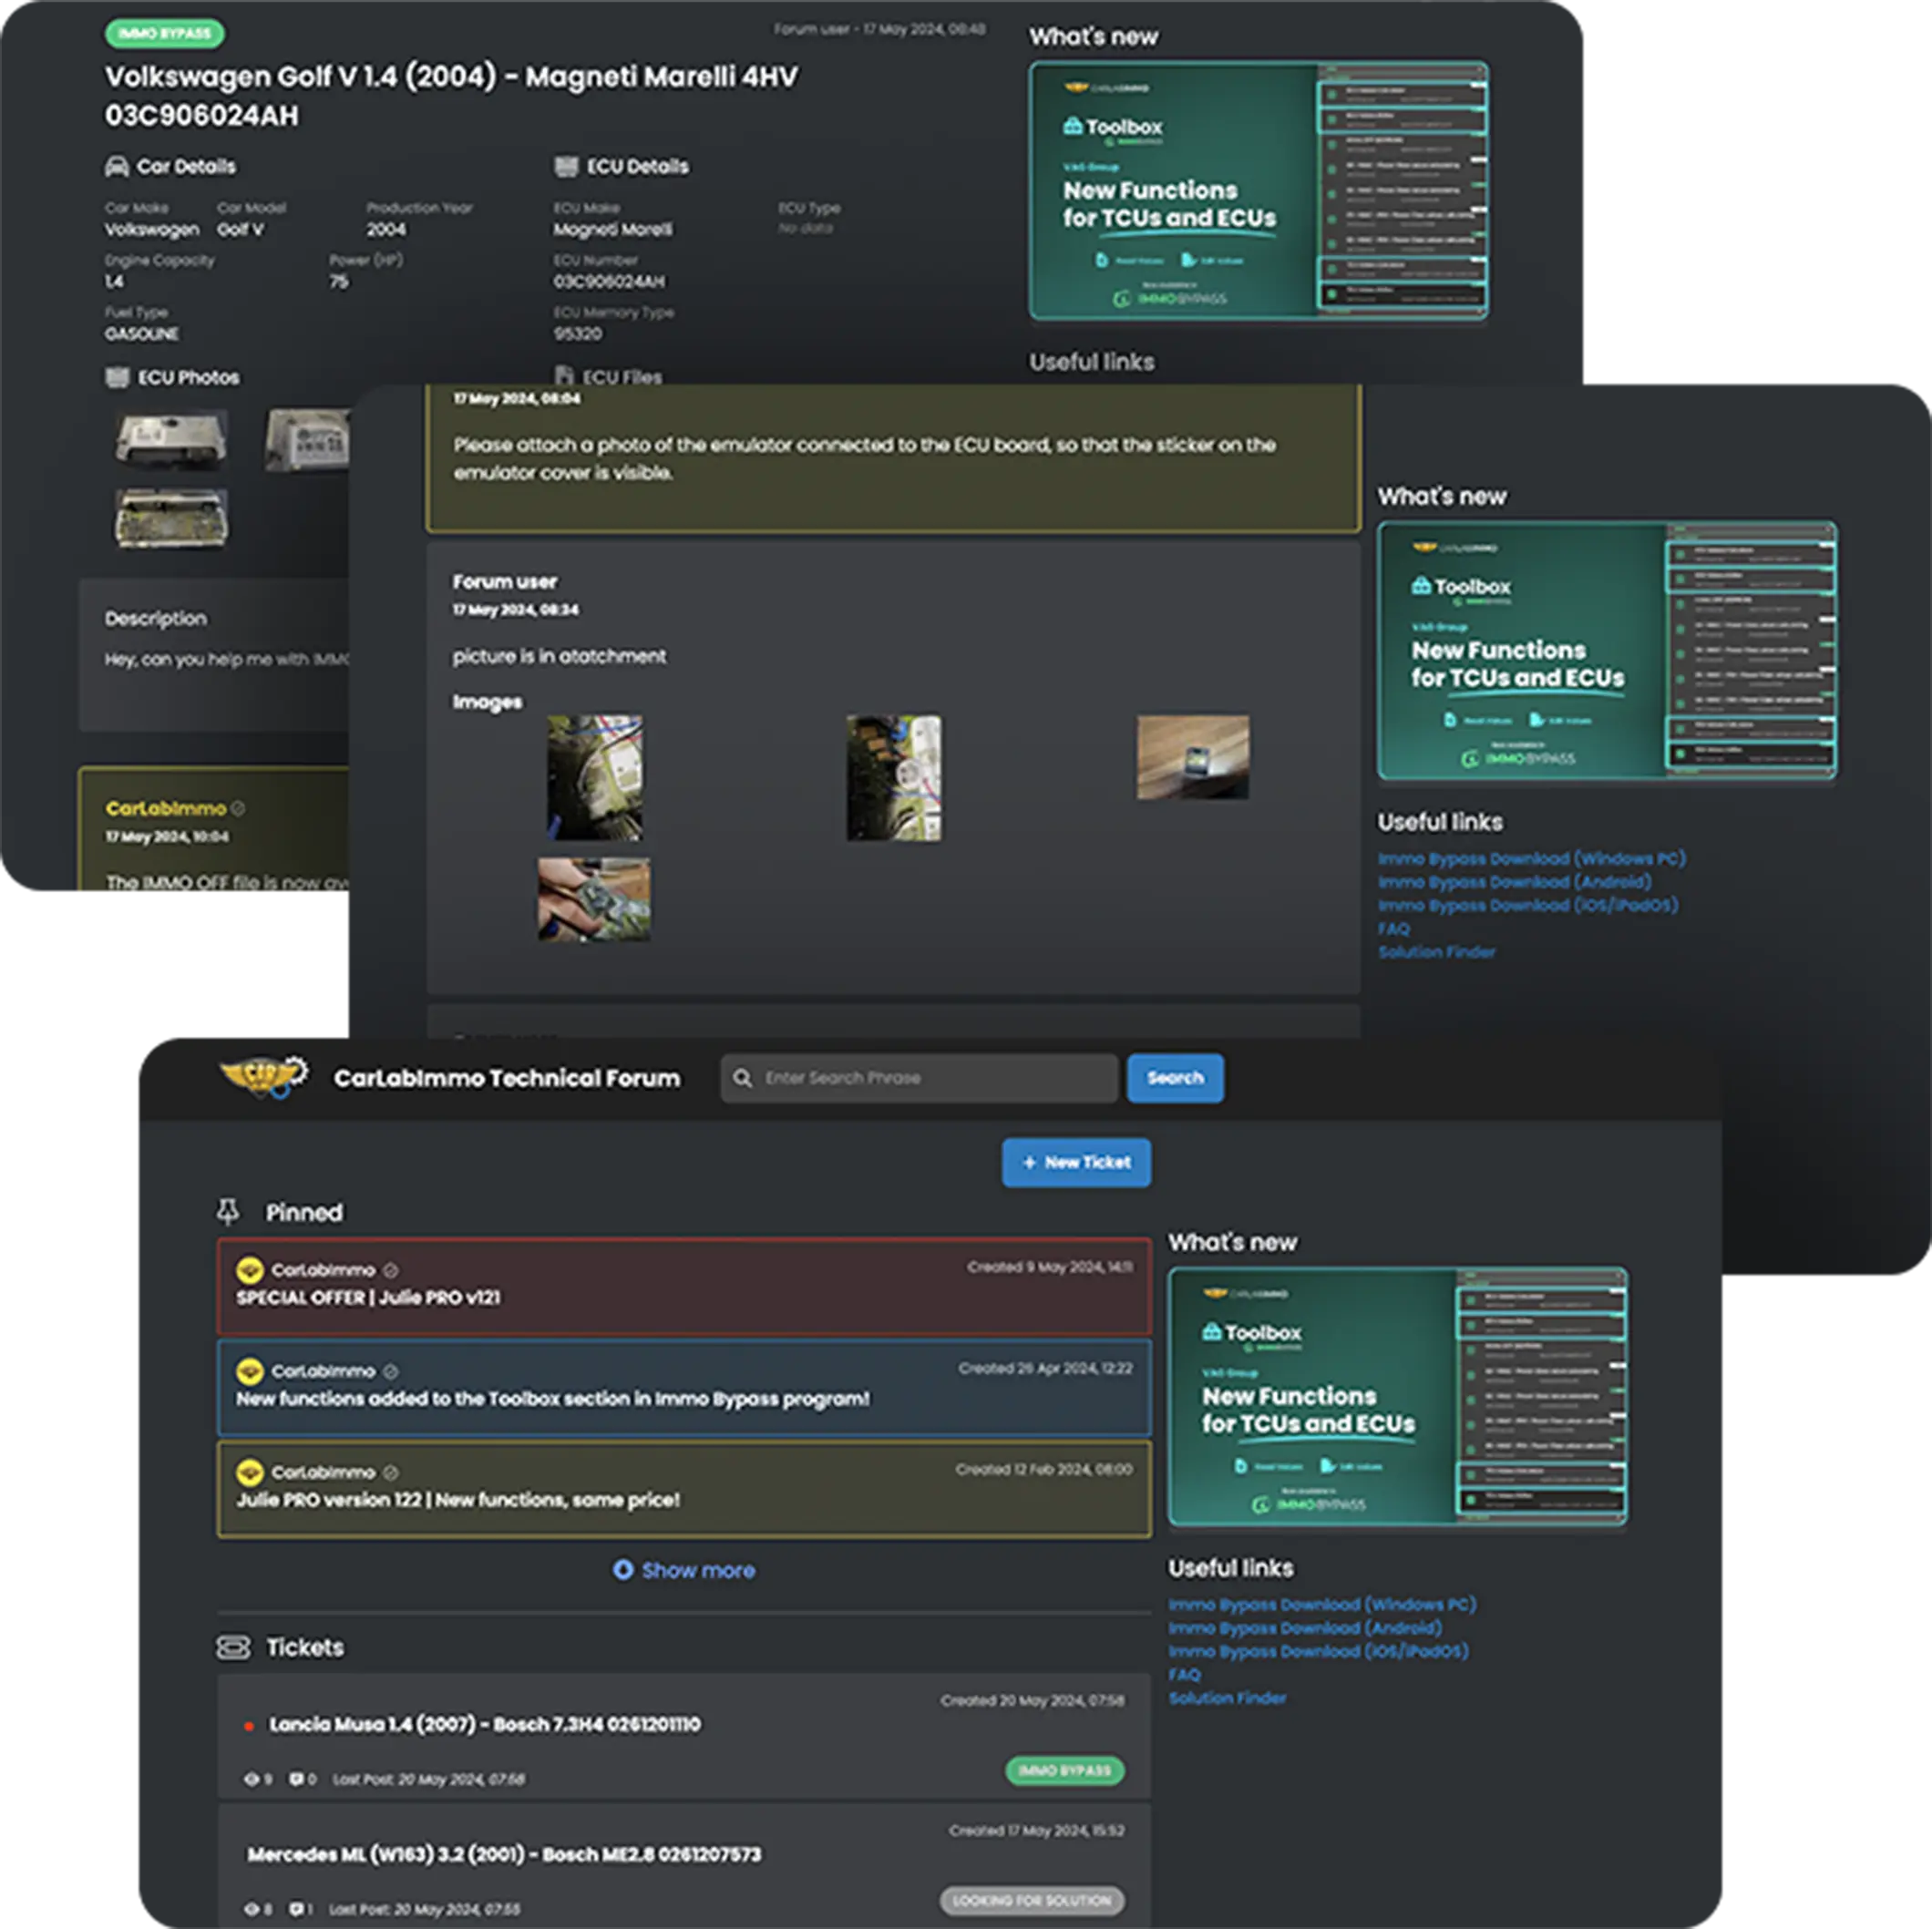Open Toolbox banner in the ticket detail window

(x=1258, y=190)
